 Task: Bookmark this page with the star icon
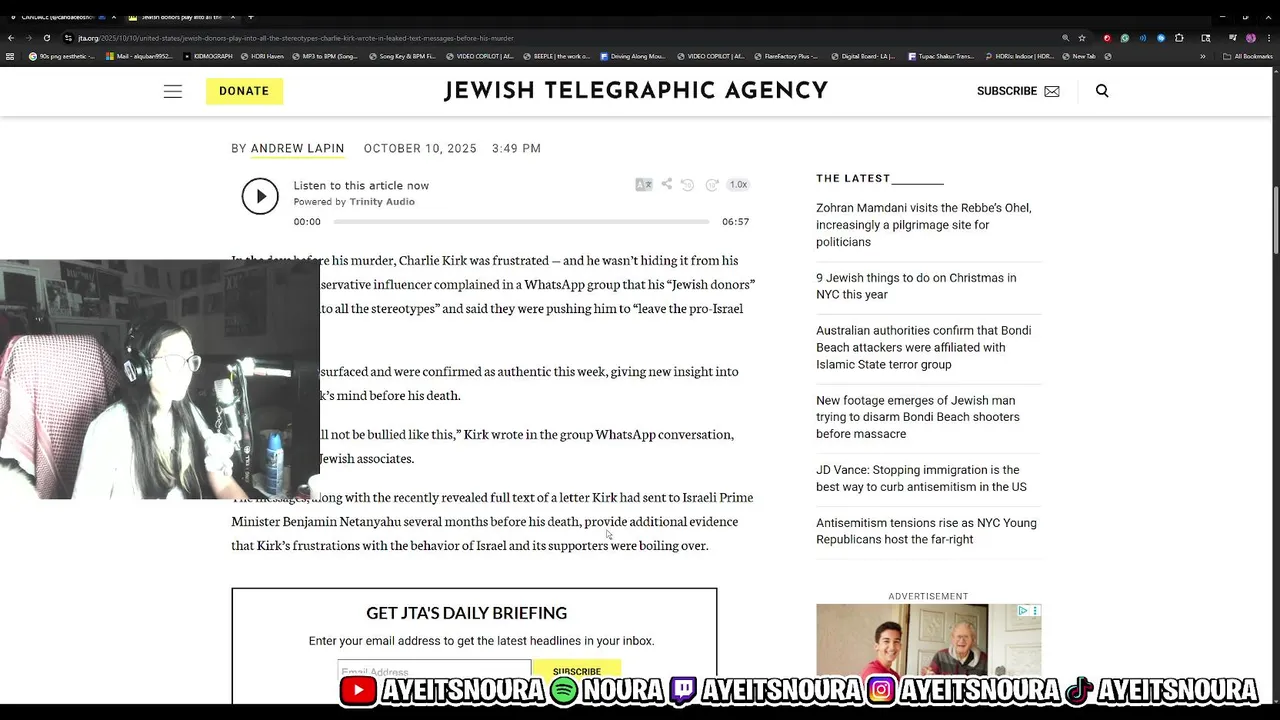pos(1082,38)
